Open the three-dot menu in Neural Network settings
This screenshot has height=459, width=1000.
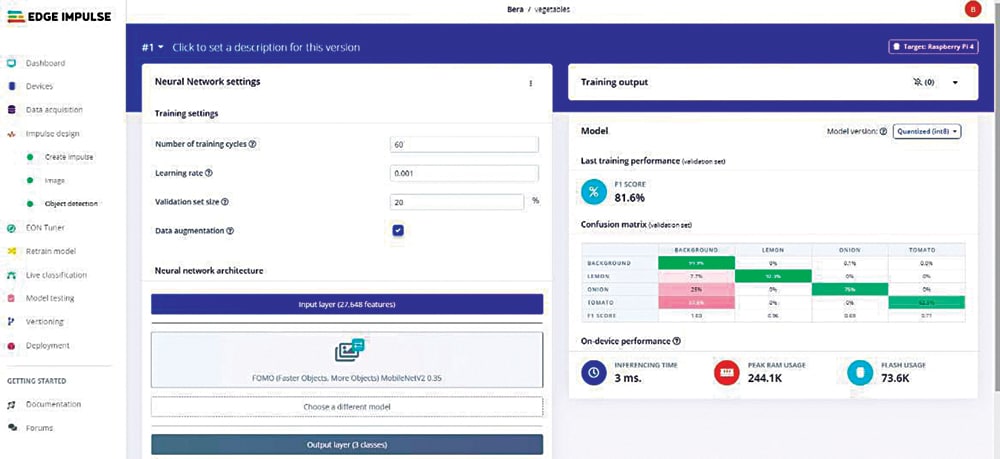click(x=531, y=83)
